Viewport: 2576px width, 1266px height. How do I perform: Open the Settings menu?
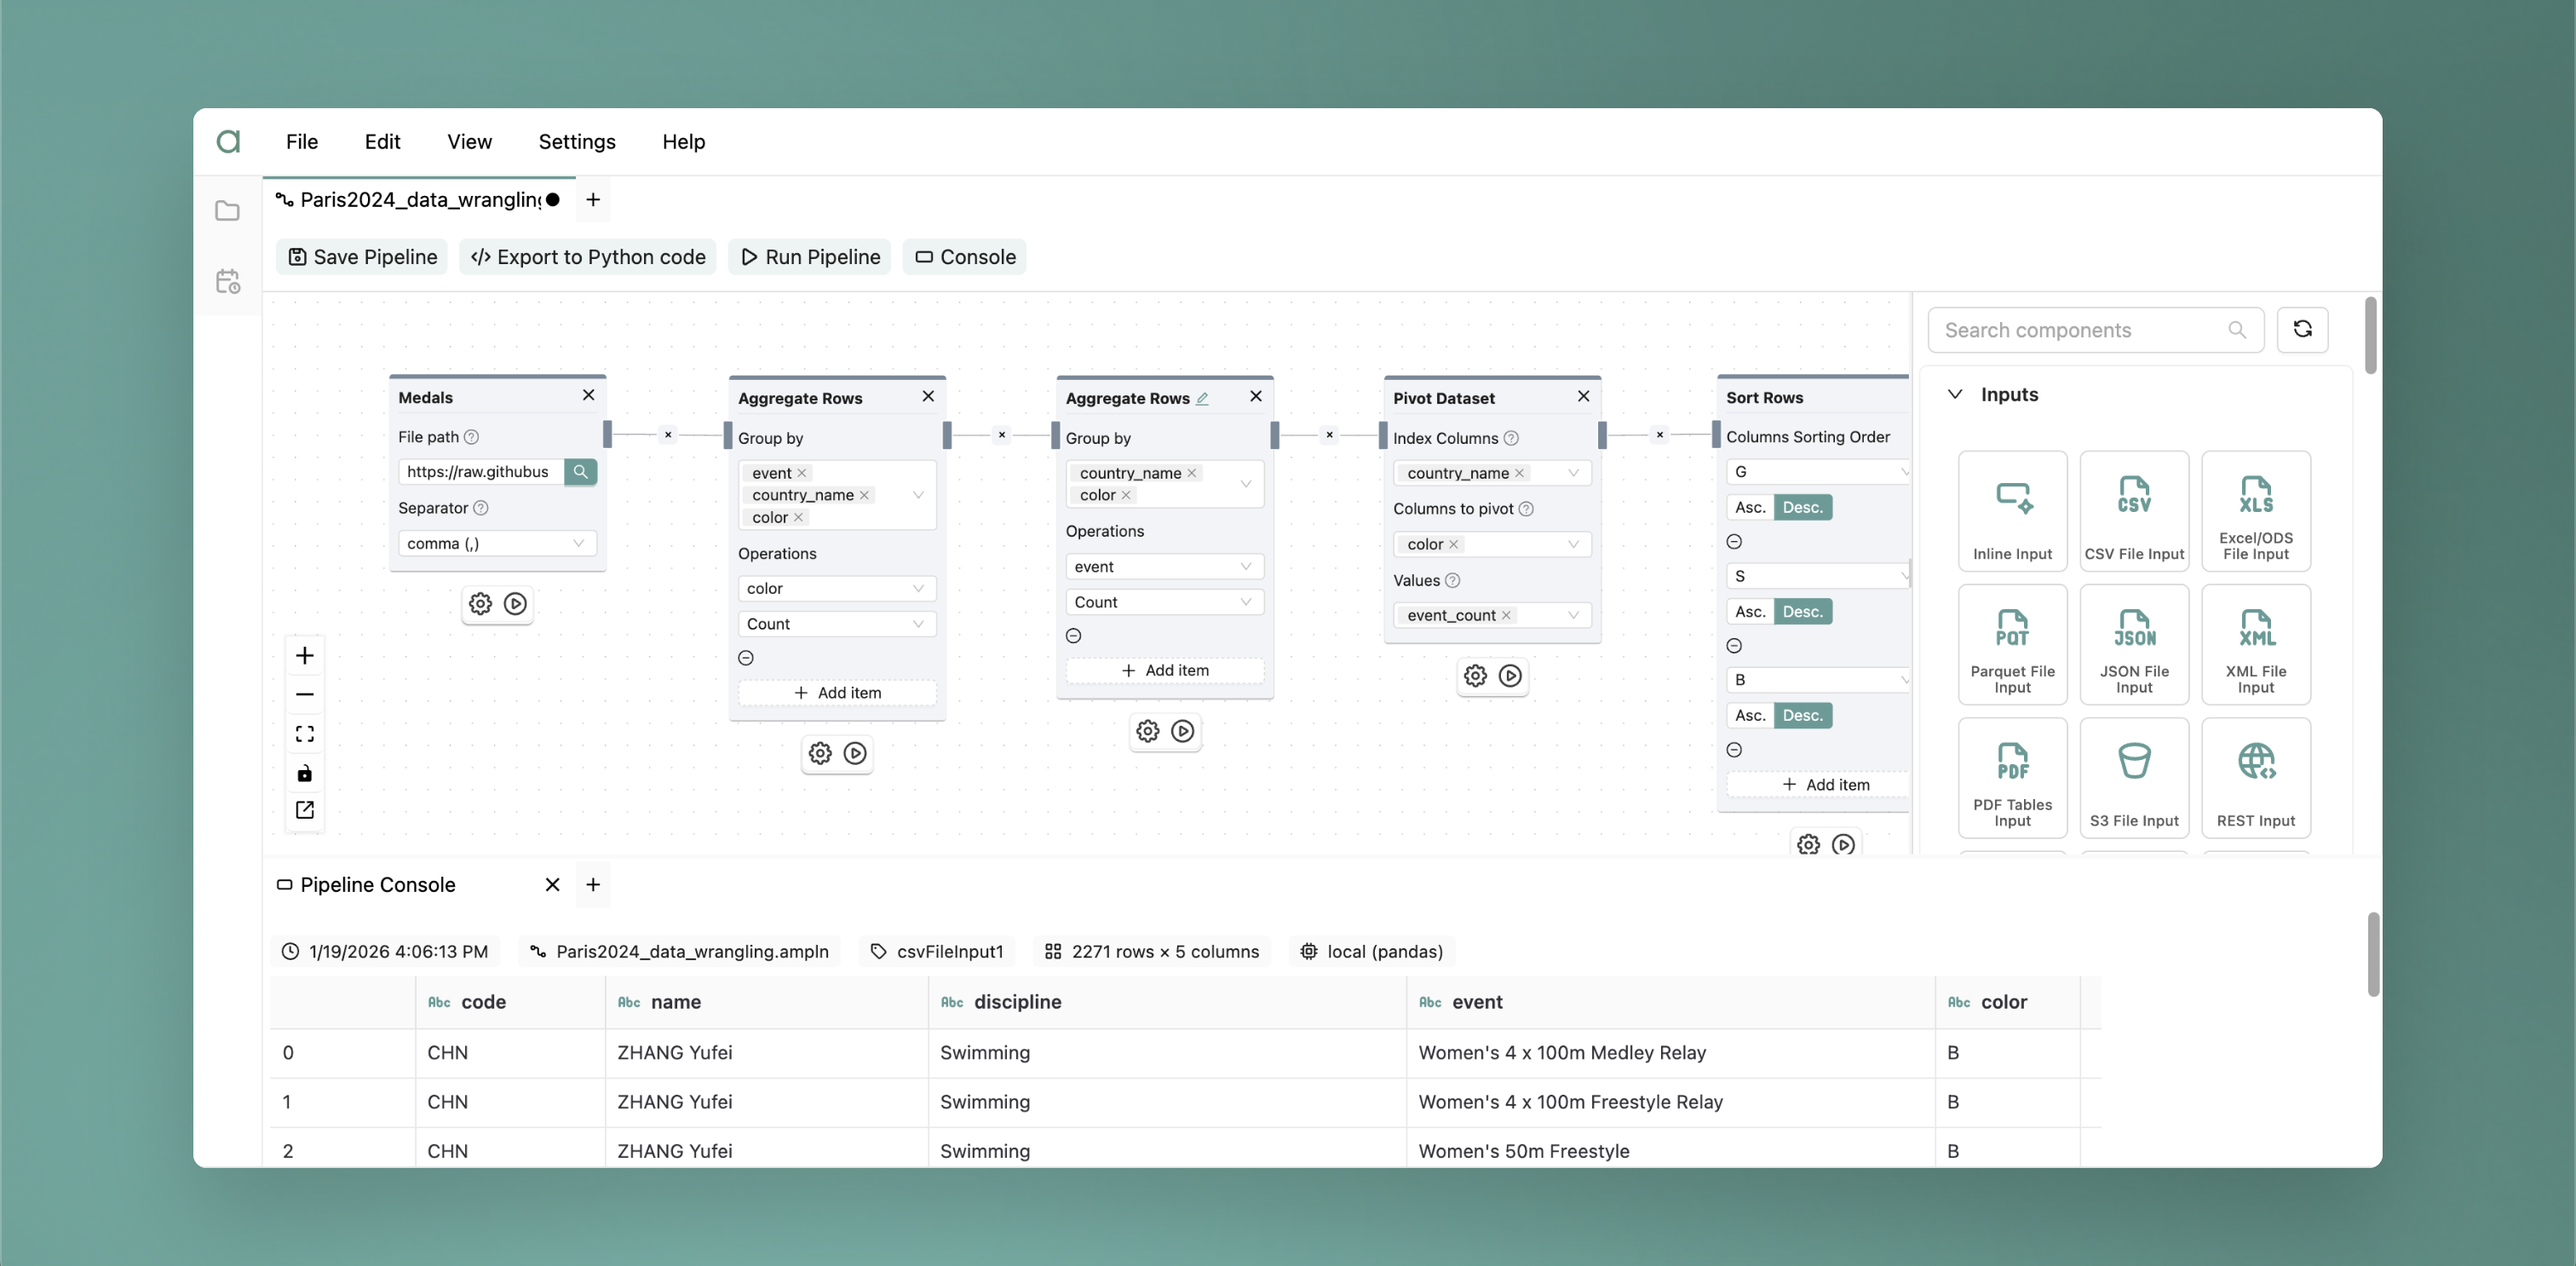pyautogui.click(x=577, y=141)
